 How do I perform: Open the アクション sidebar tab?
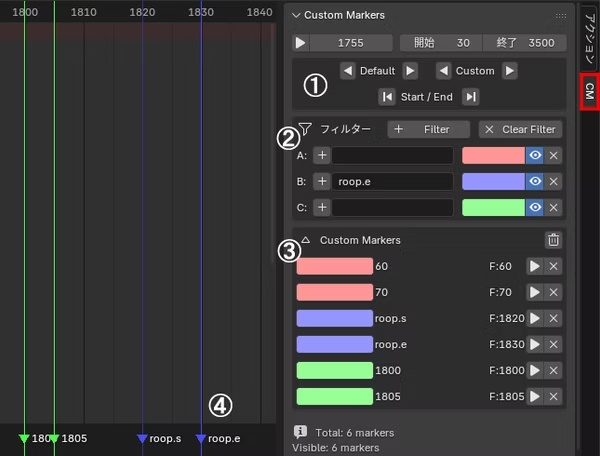[590, 38]
